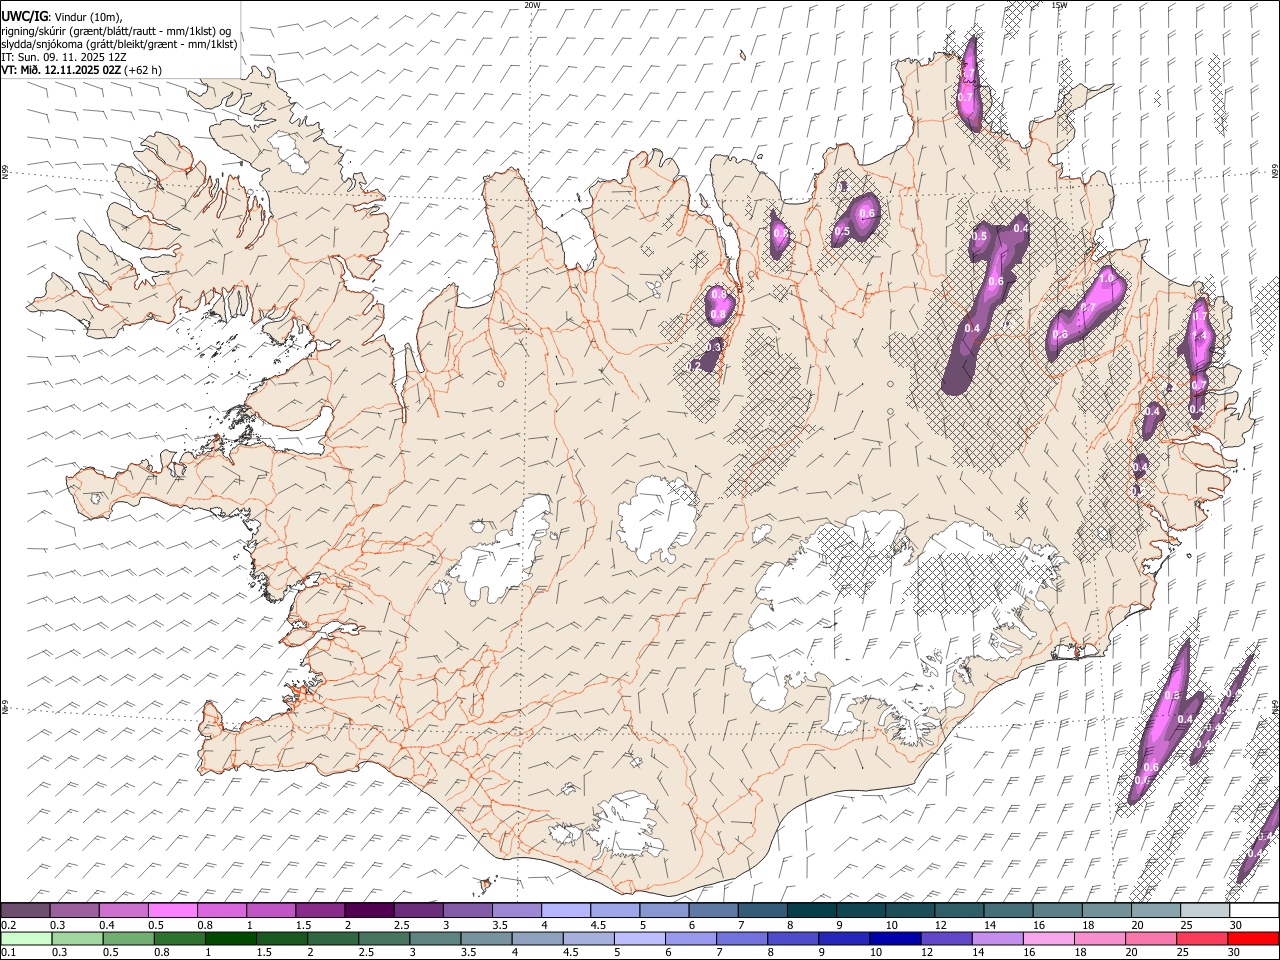The image size is (1280, 960).
Task: Click the lower legend swatch labelled 3.5
Action: tap(486, 938)
